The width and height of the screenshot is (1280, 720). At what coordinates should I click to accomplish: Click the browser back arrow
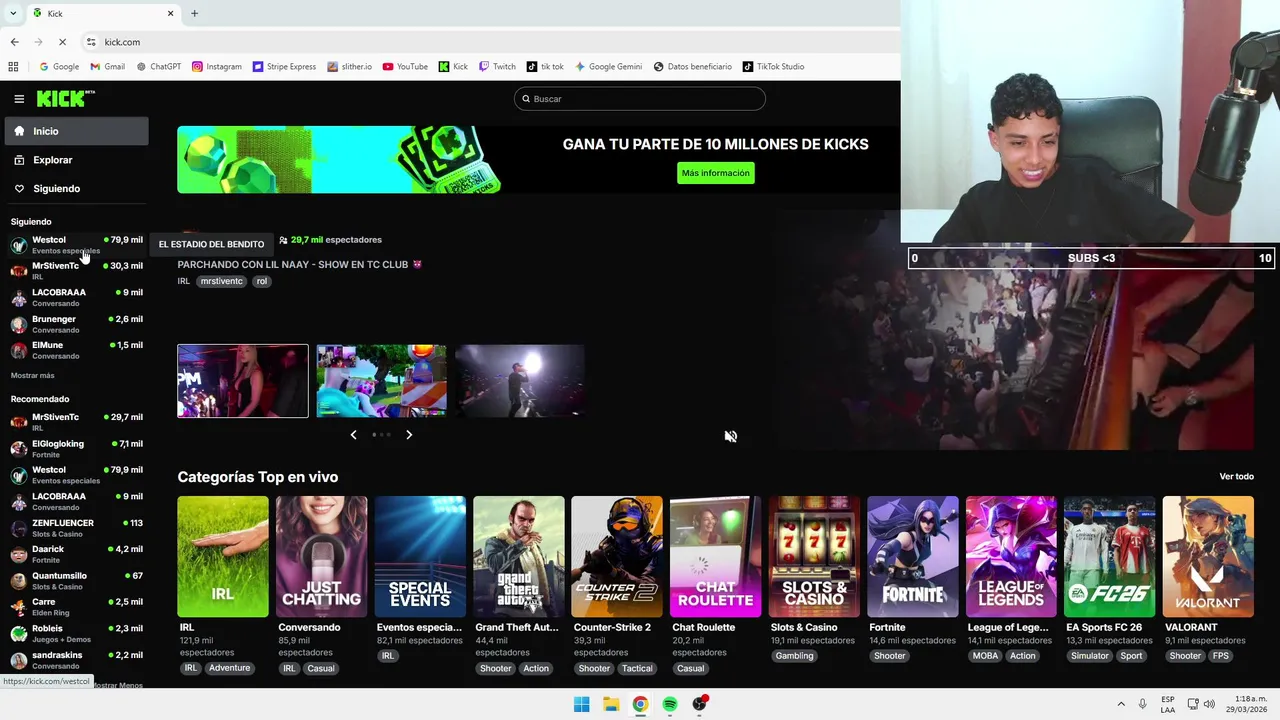click(x=14, y=42)
